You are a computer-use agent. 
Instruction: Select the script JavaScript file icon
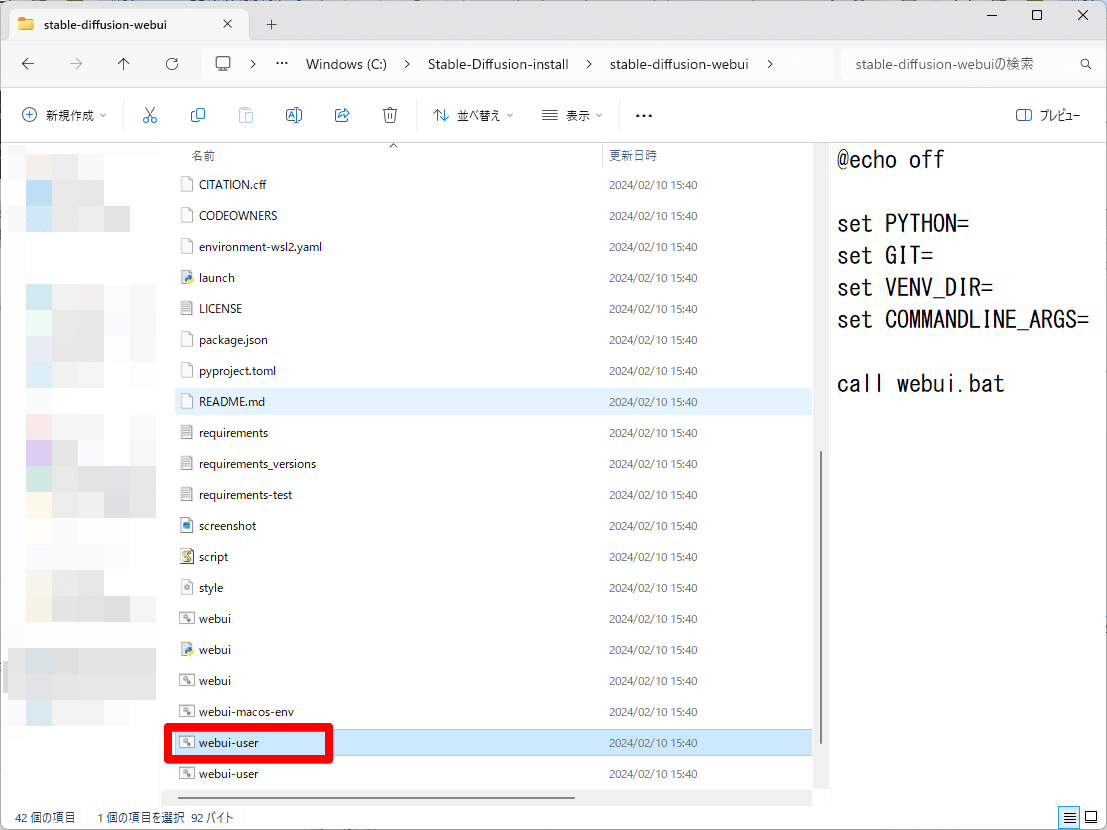coord(186,557)
